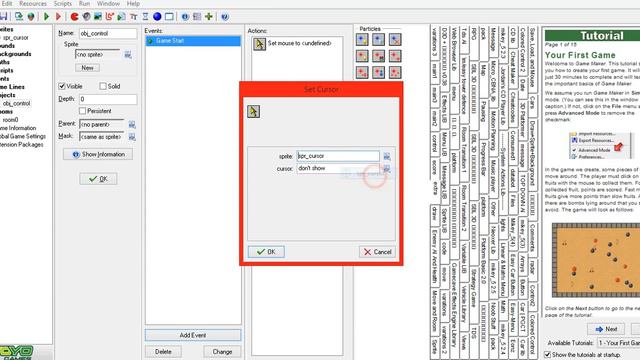This screenshot has height=360, width=640.
Task: Create a script using toolbar script icon
Action: 121,16
